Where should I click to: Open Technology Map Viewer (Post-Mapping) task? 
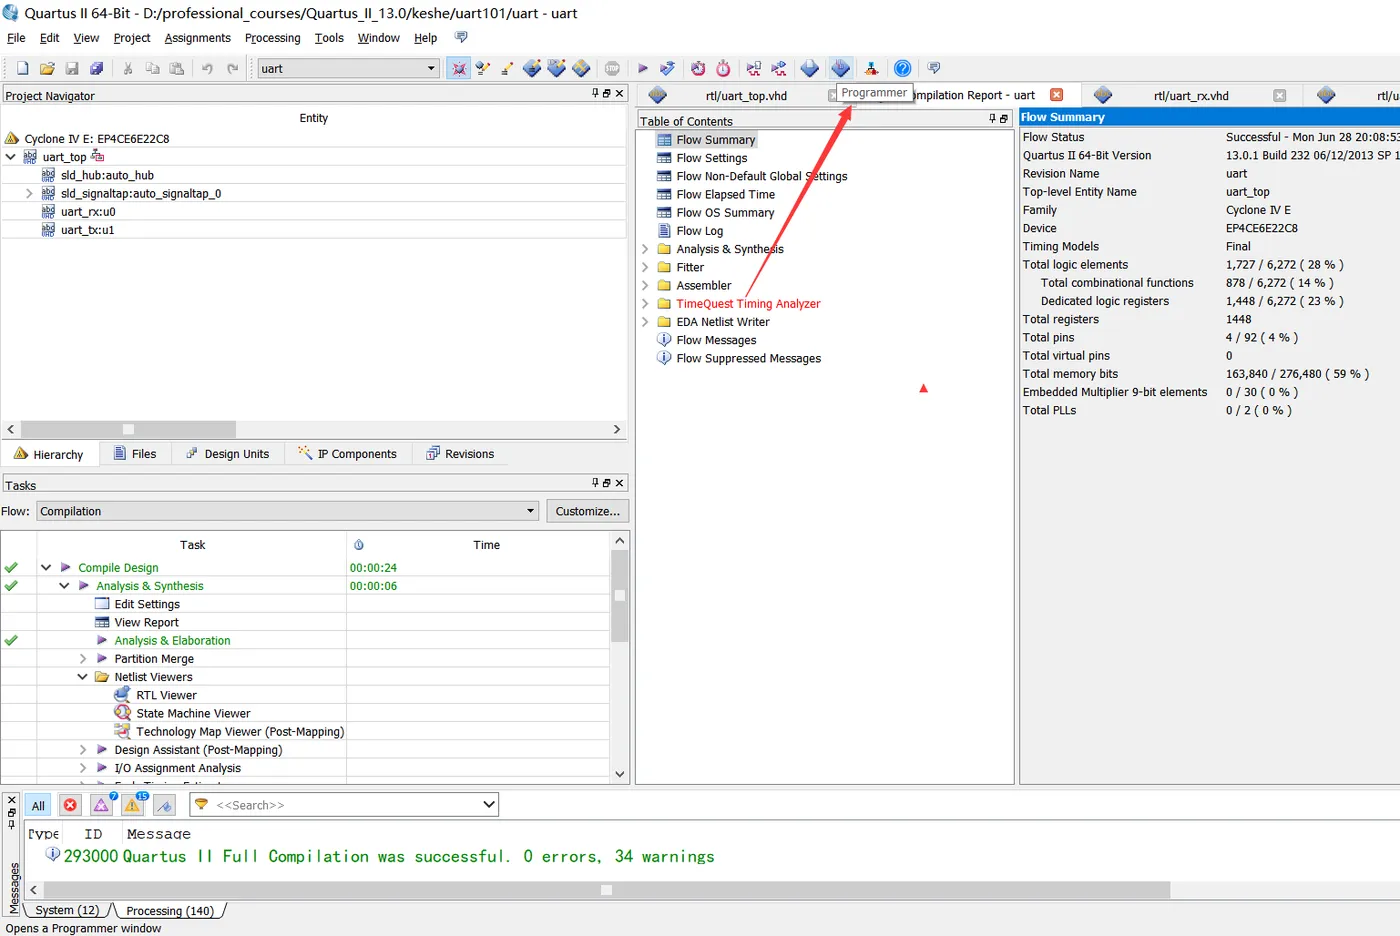click(x=240, y=732)
